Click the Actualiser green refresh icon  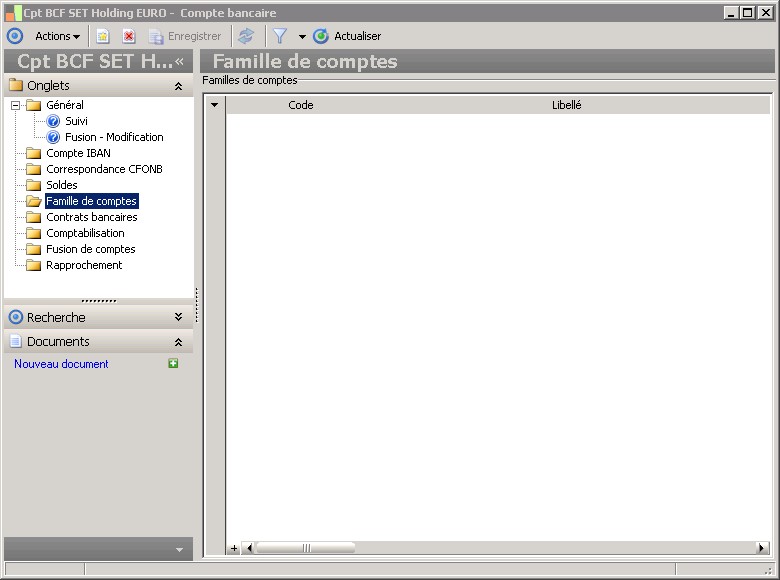(x=321, y=36)
